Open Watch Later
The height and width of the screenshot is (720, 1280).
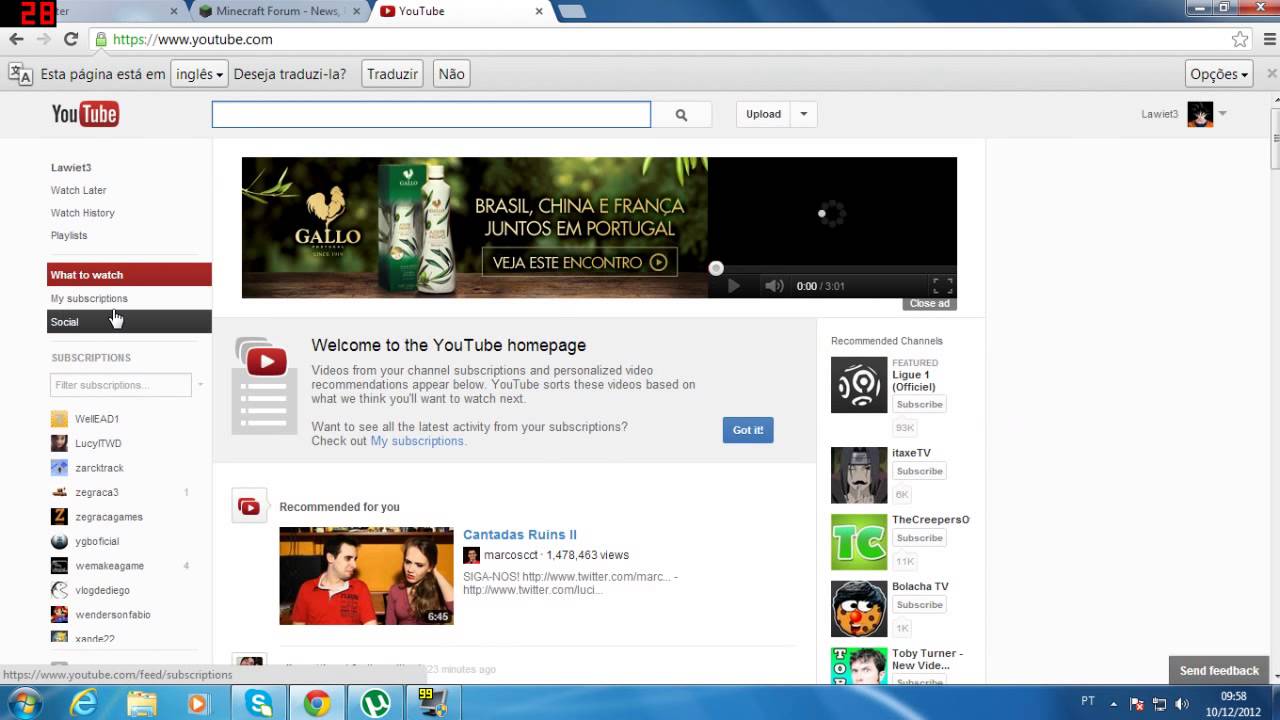click(79, 190)
